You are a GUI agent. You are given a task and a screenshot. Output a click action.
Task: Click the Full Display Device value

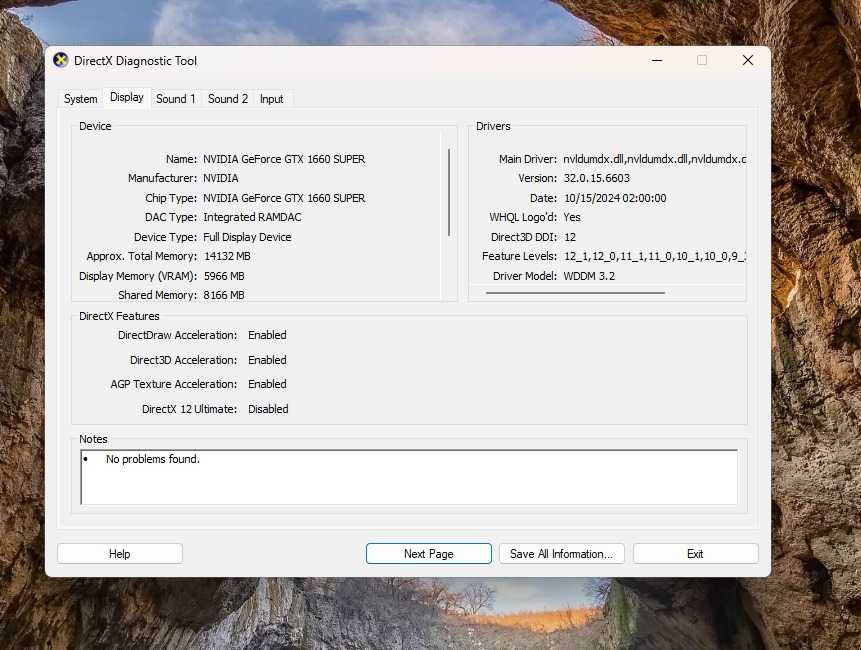click(x=247, y=237)
